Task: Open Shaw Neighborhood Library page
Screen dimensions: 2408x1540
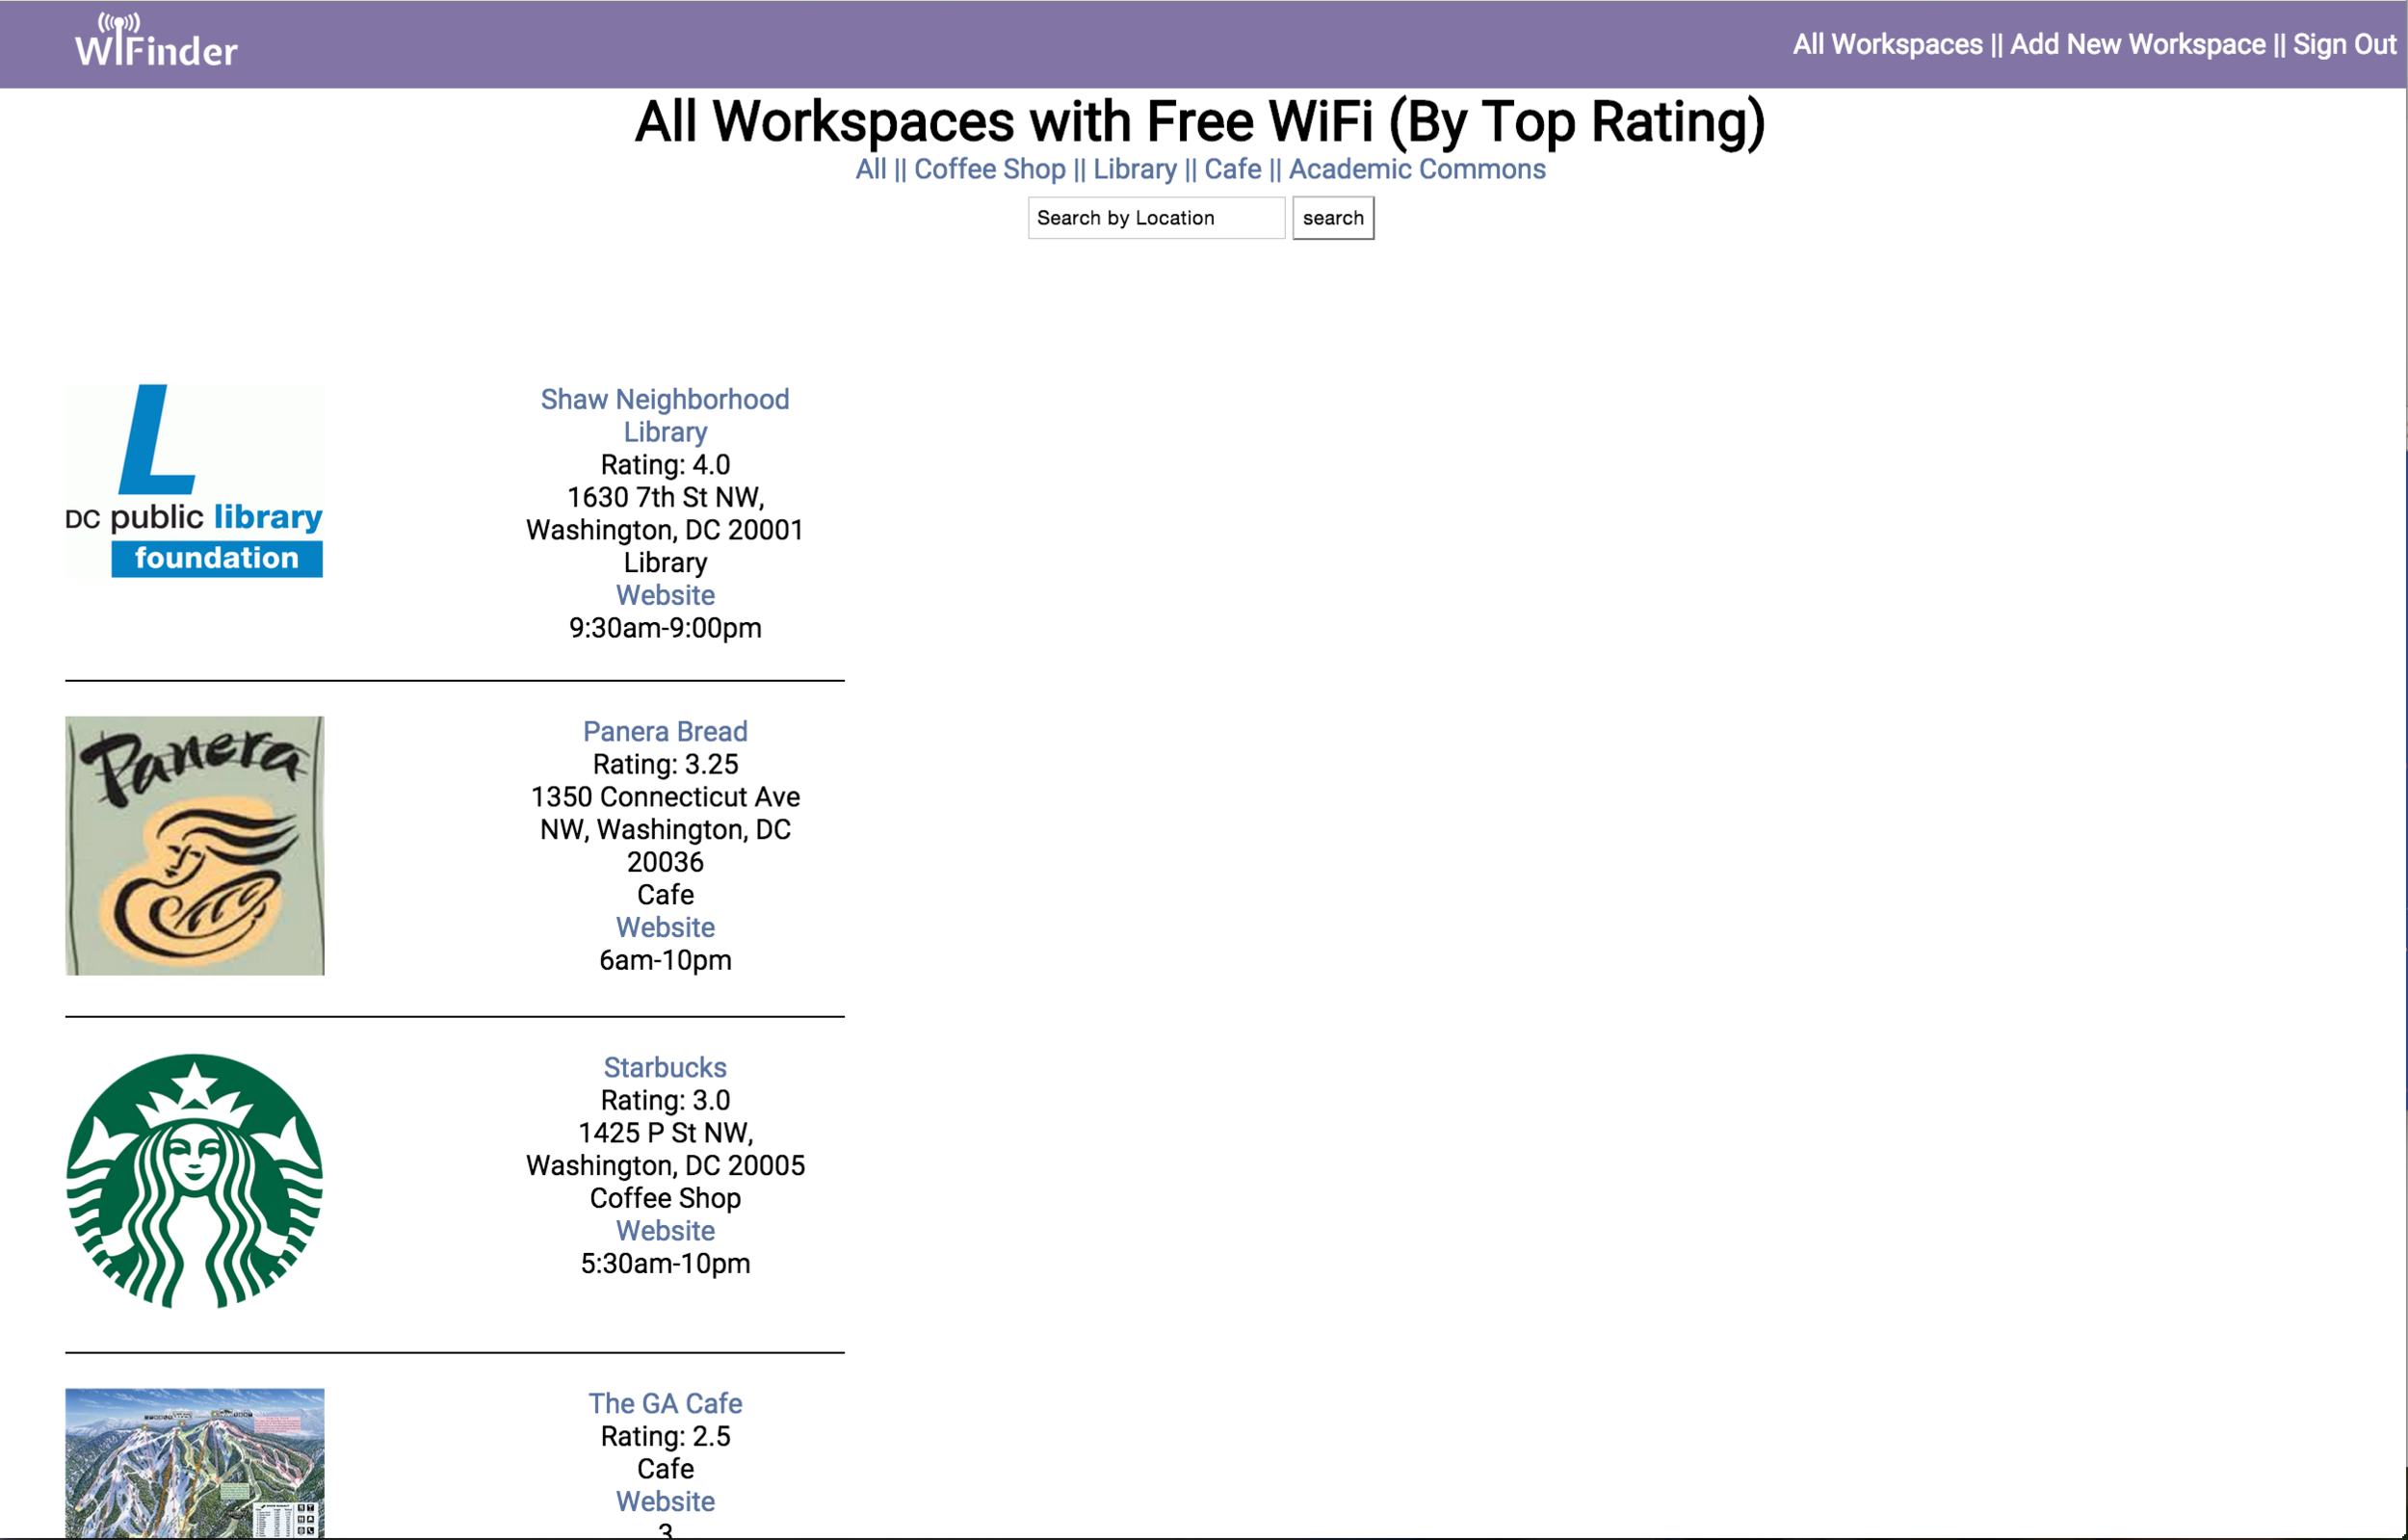Action: click(665, 415)
